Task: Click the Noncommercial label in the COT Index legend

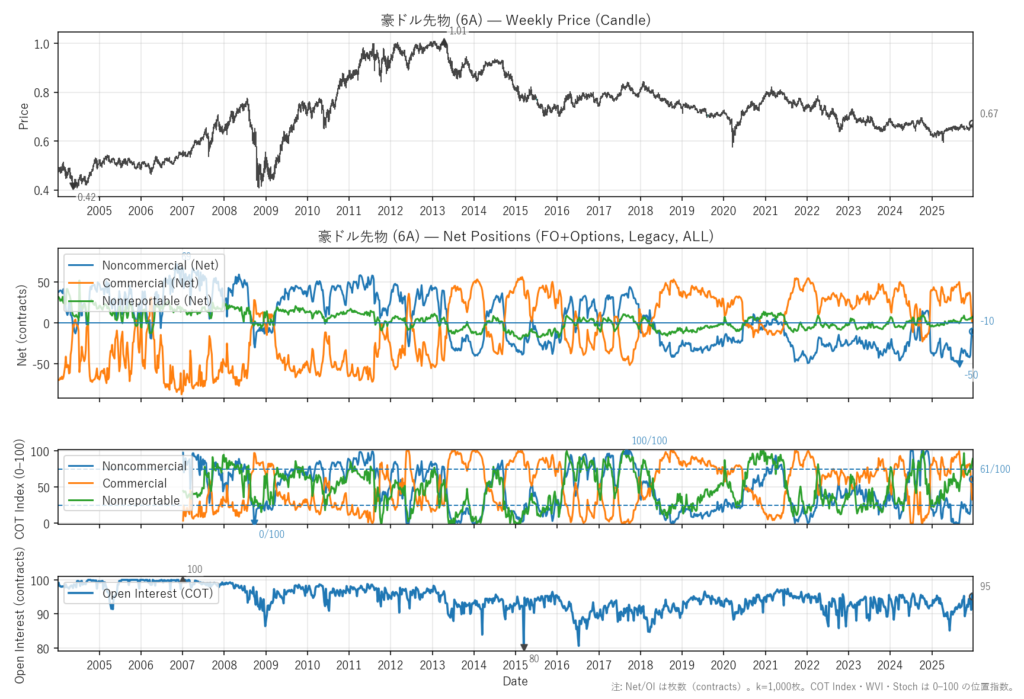Action: (144, 466)
